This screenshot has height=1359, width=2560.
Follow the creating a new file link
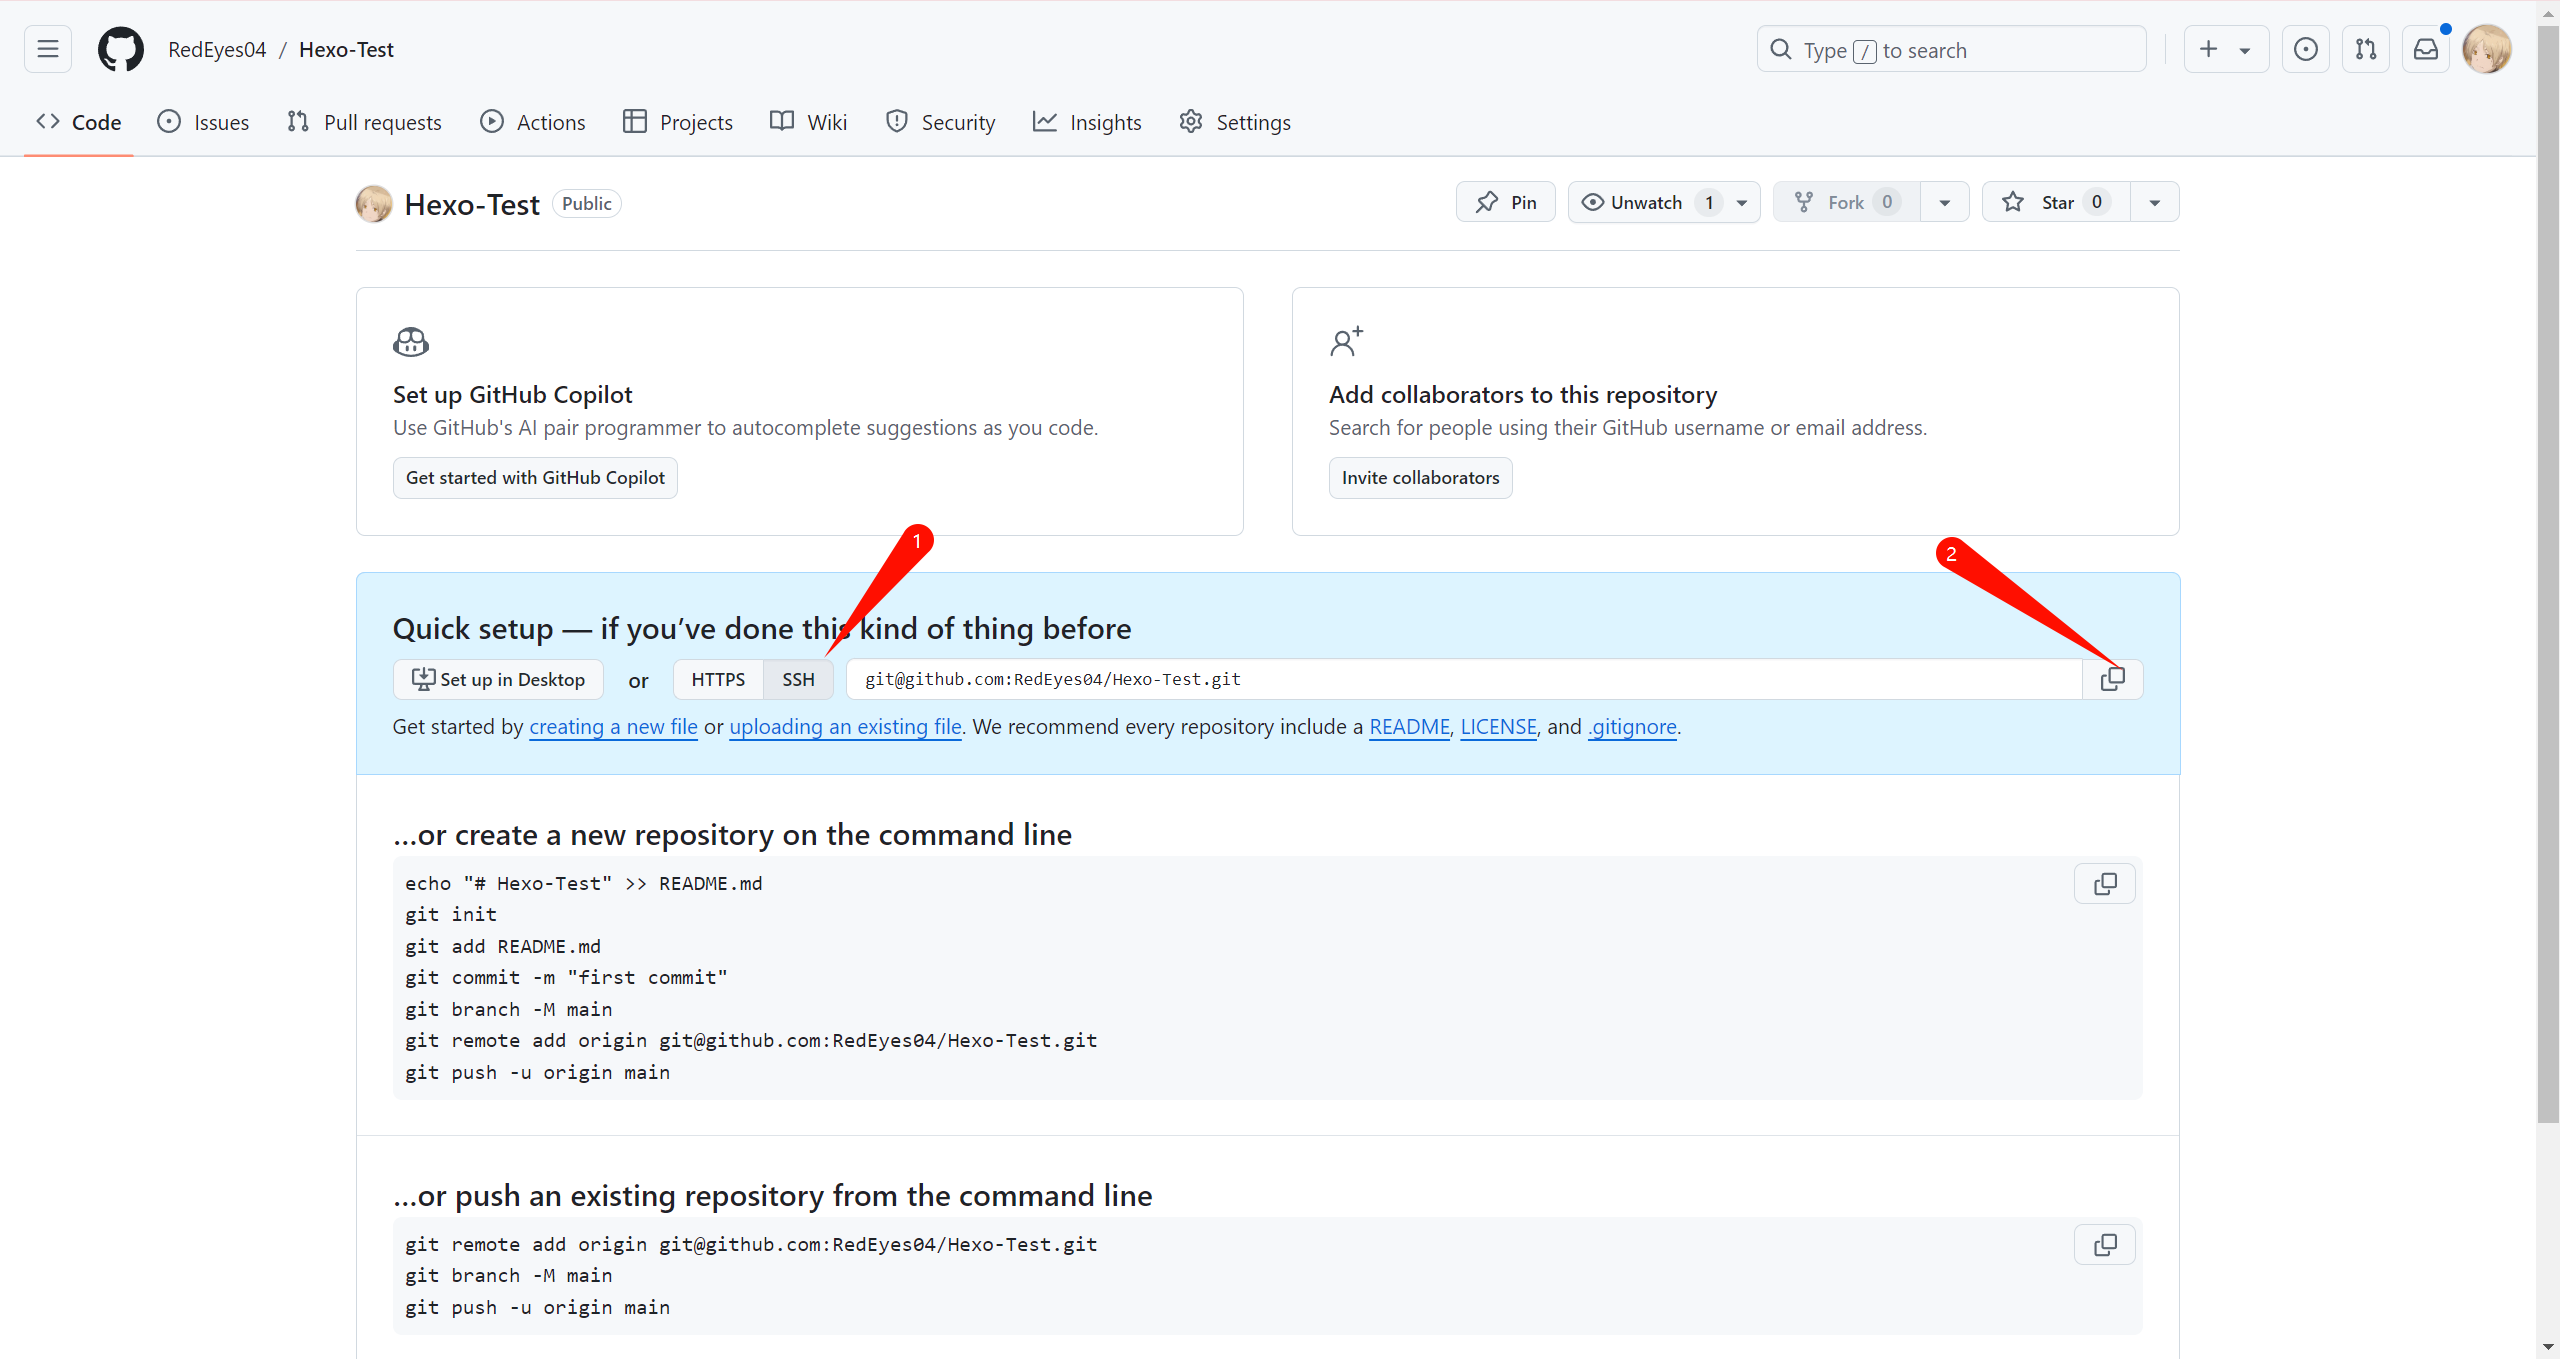point(613,727)
